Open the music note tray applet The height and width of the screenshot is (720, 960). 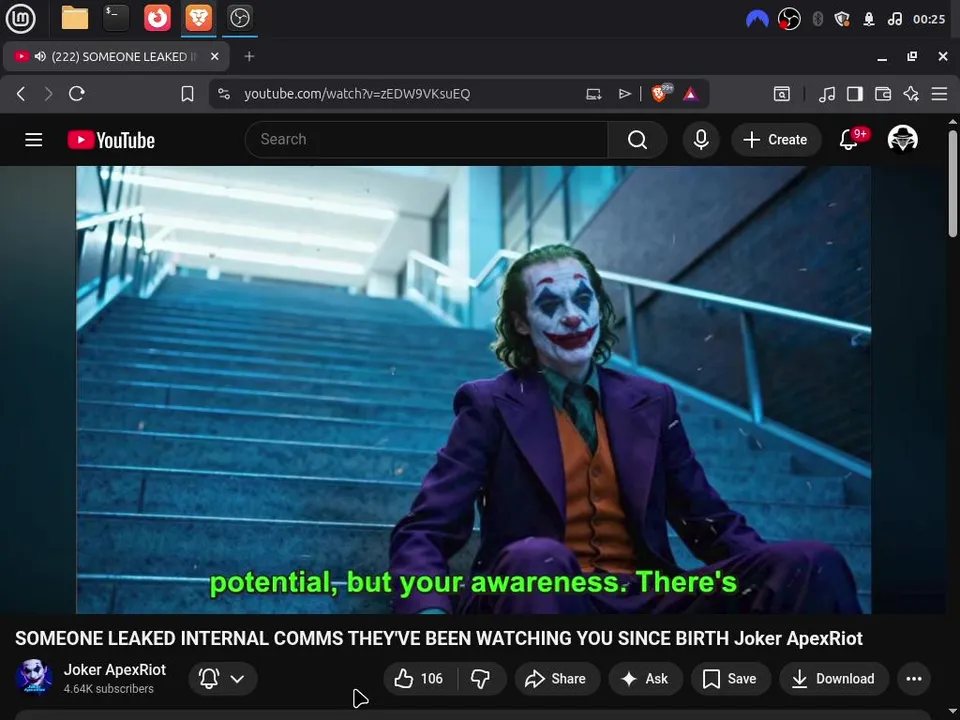tap(894, 19)
